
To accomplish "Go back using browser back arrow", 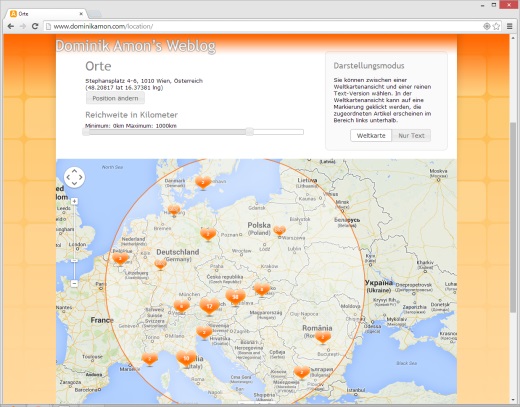I will click(10, 26).
